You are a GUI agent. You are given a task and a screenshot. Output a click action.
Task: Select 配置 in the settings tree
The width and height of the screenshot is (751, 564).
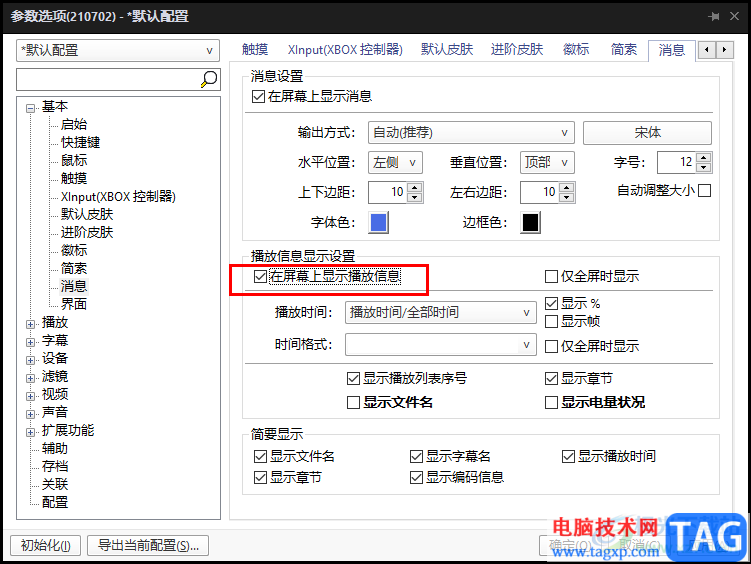pos(55,502)
